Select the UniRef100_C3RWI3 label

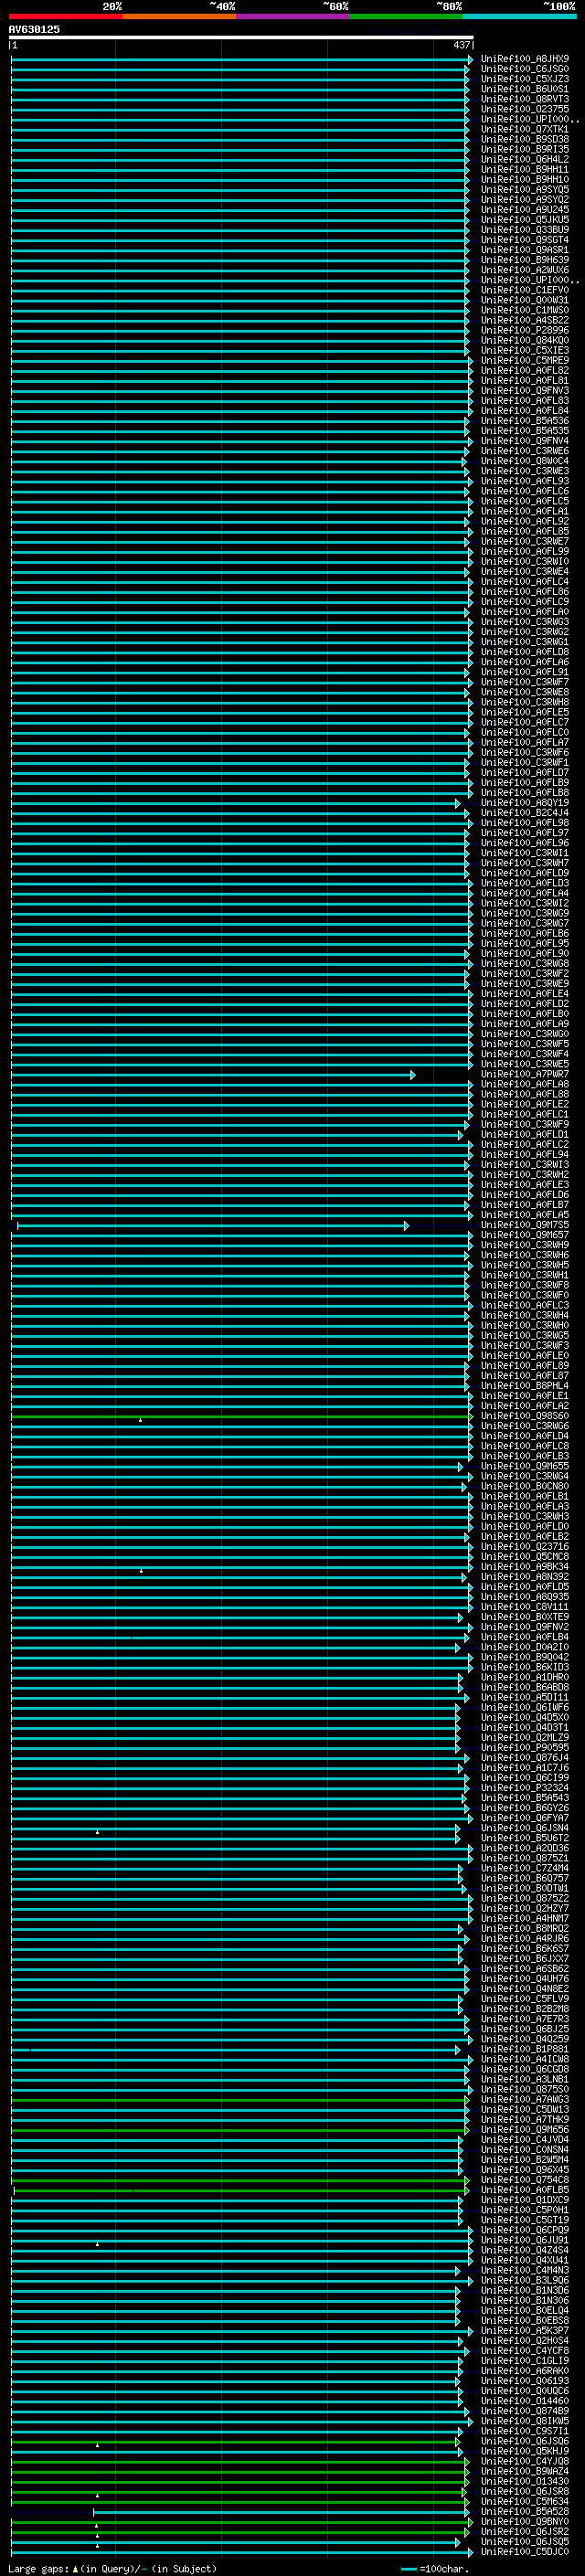[x=525, y=1164]
